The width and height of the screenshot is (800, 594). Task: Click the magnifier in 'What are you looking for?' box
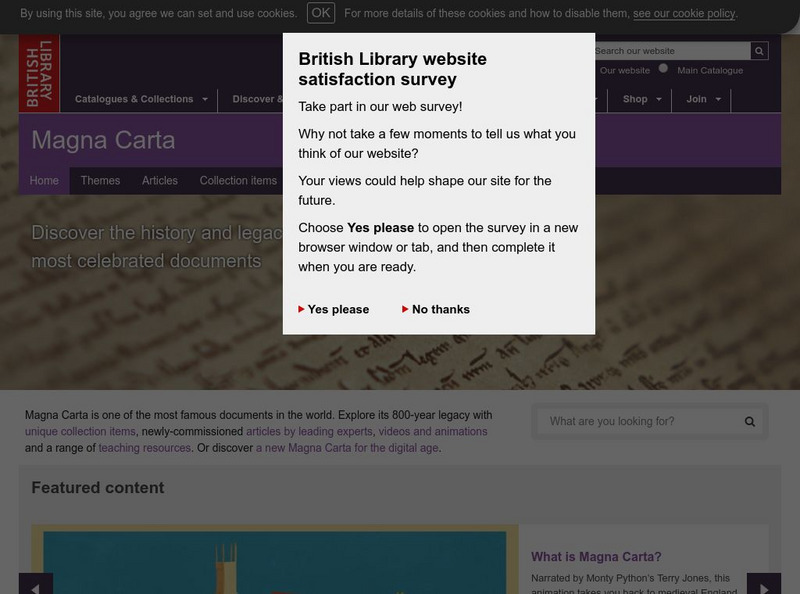pos(749,422)
